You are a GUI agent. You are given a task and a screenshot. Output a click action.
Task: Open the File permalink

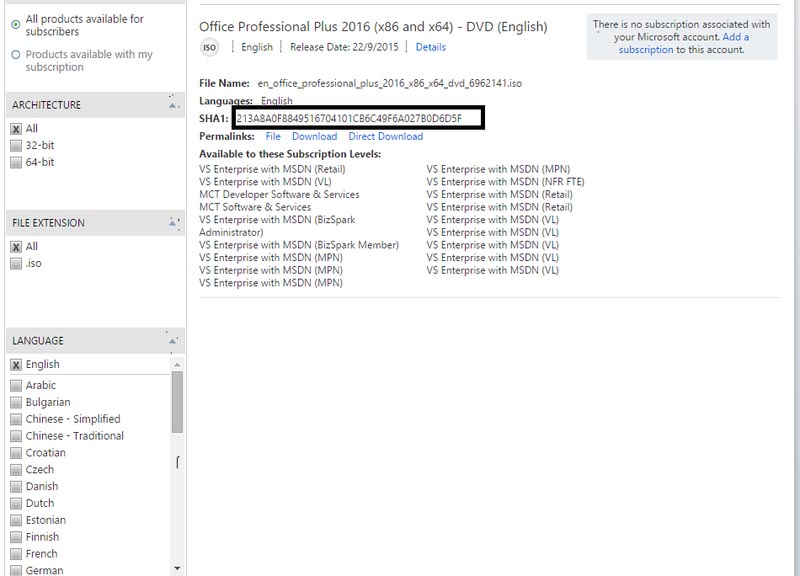pos(273,136)
